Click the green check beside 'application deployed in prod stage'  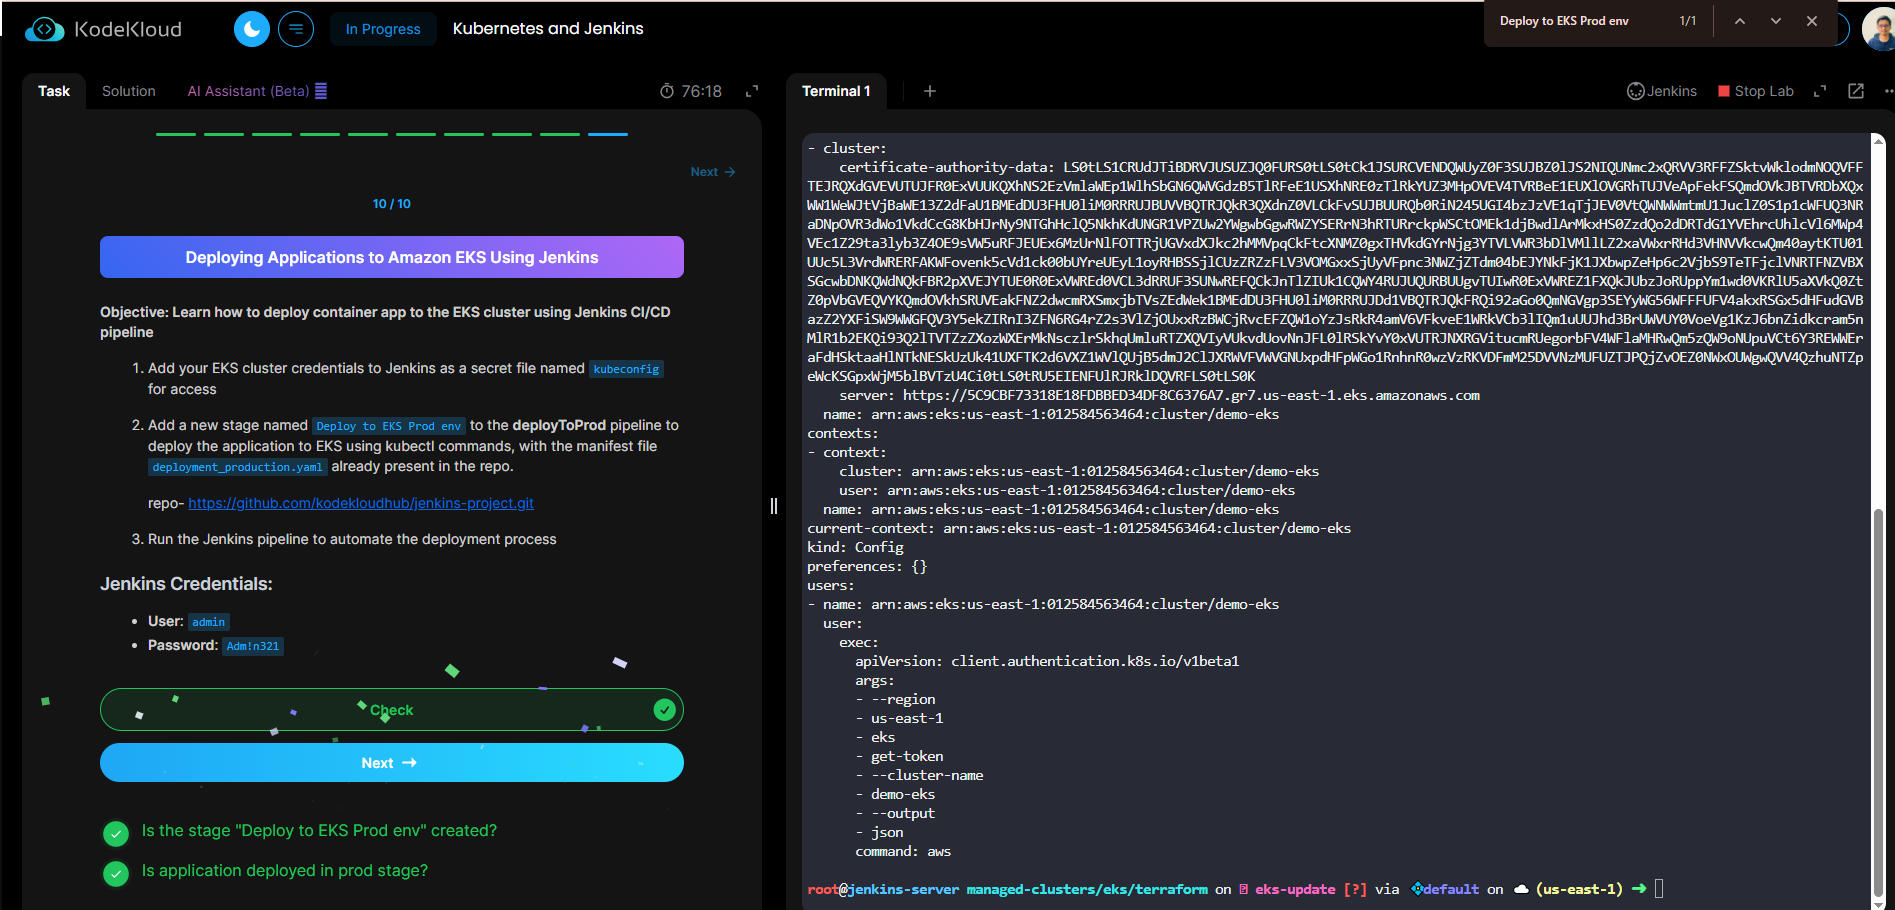pyautogui.click(x=116, y=873)
